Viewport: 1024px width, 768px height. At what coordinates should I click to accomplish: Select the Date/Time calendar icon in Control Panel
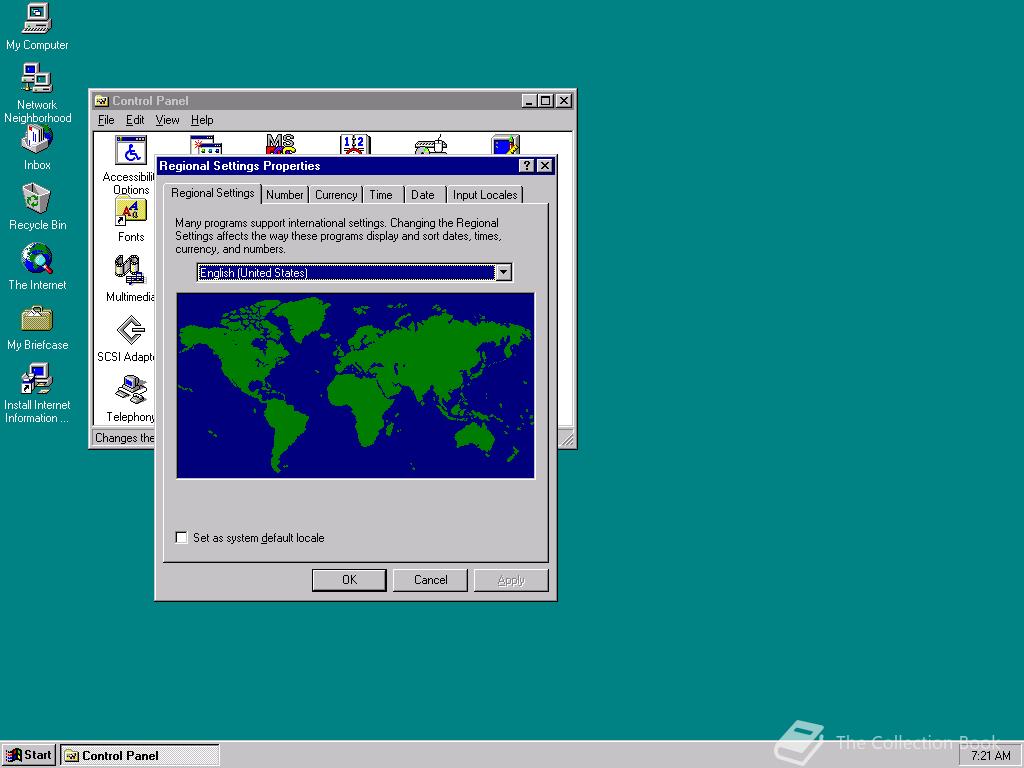[x=355, y=144]
